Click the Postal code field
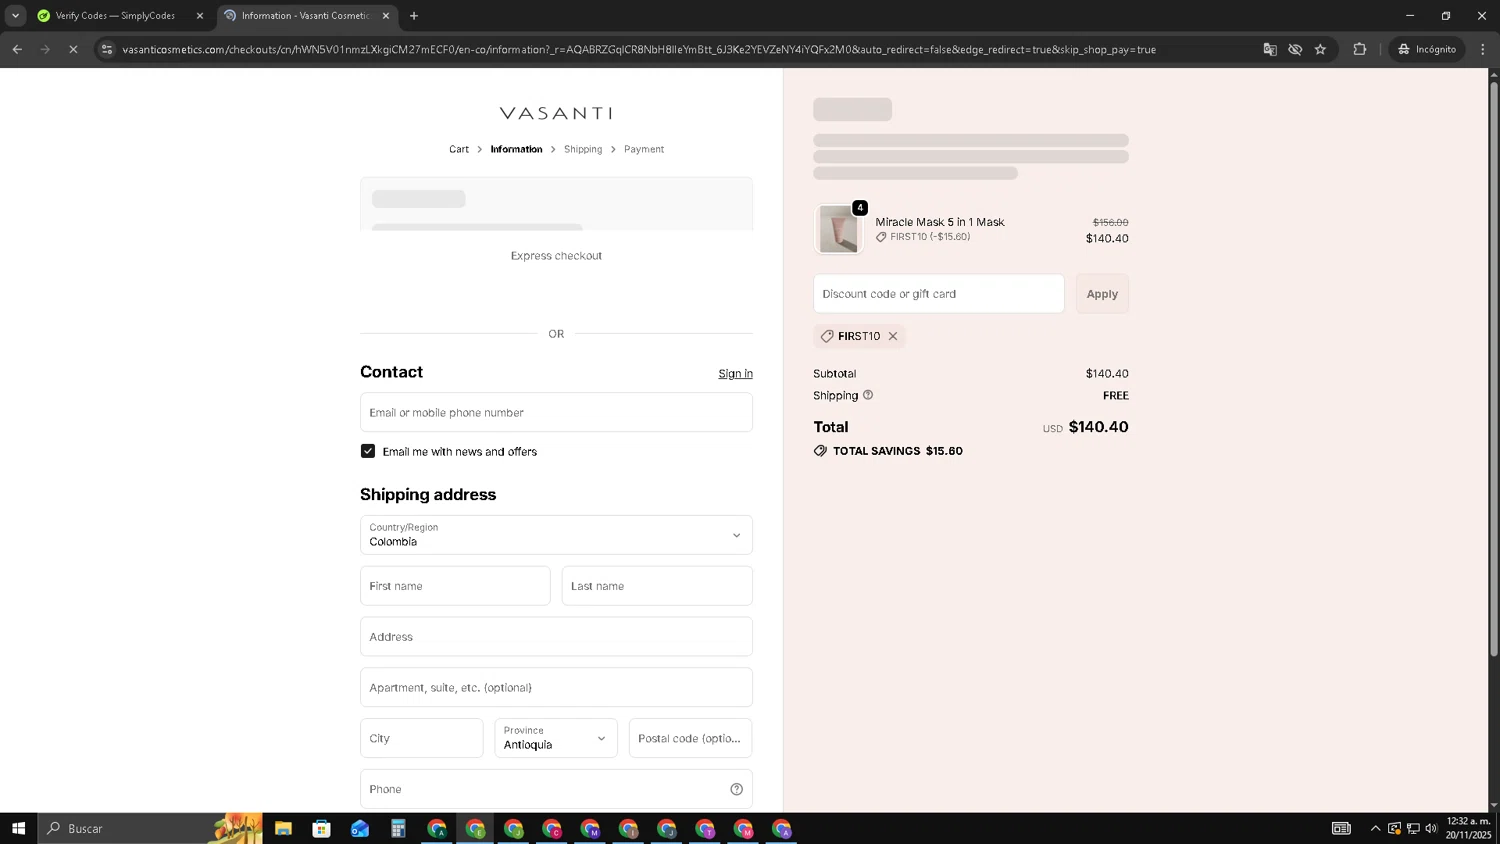1500x844 pixels. pyautogui.click(x=690, y=738)
